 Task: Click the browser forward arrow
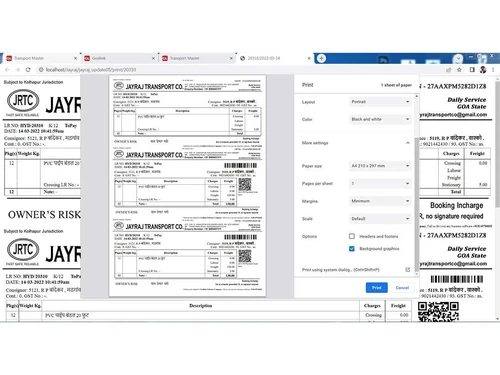(18, 70)
